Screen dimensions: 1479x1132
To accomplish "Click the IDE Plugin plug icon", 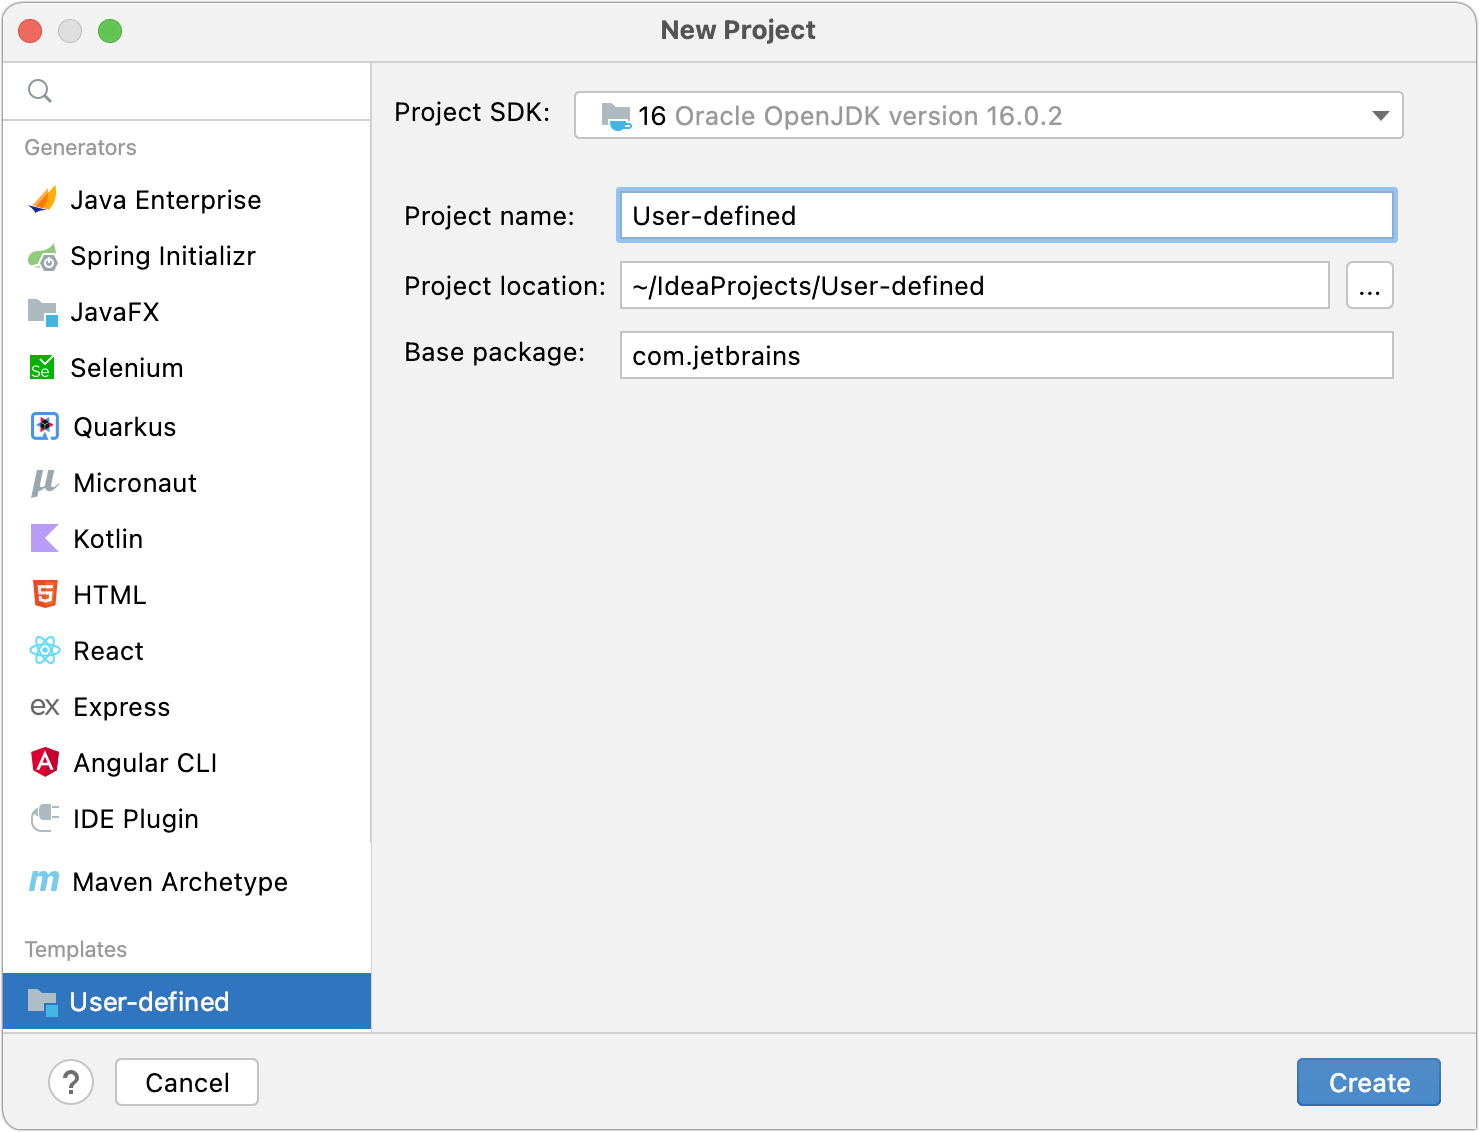I will click(x=45, y=818).
